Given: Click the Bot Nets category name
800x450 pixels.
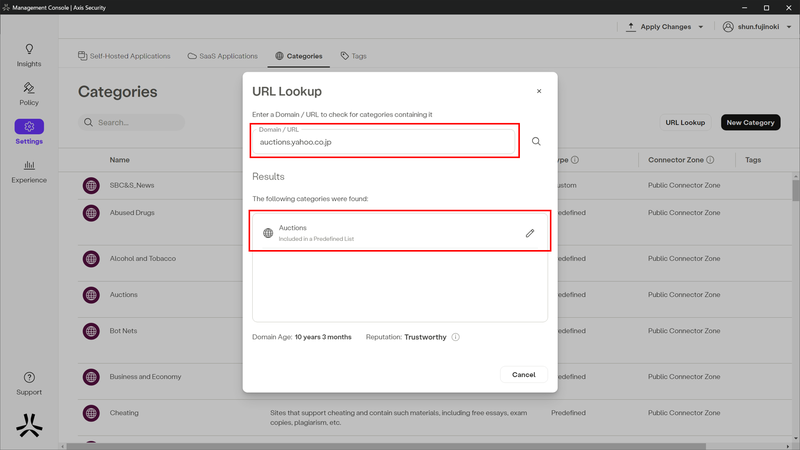Looking at the screenshot, I should tap(123, 331).
